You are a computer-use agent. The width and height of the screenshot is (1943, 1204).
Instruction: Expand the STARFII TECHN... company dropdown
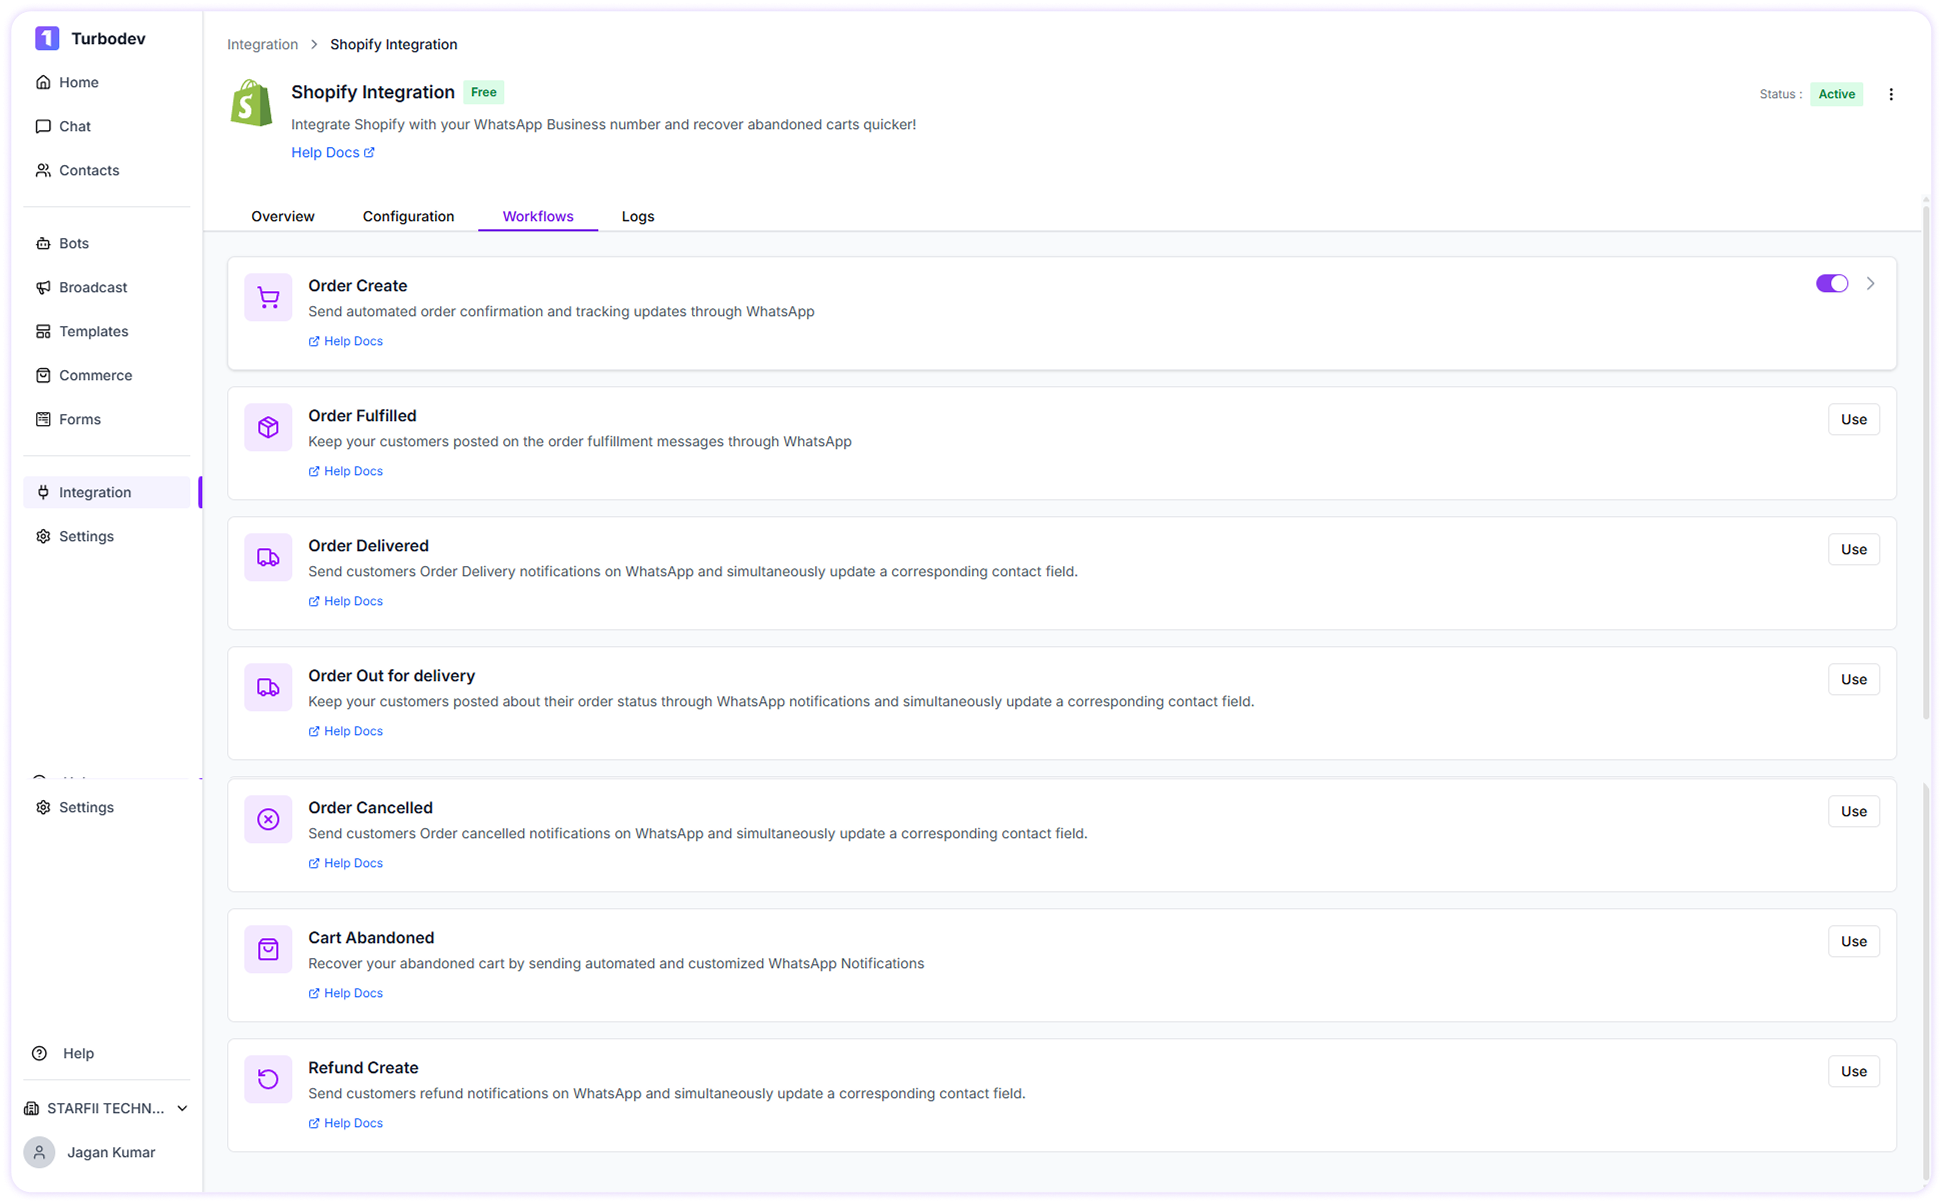point(183,1108)
